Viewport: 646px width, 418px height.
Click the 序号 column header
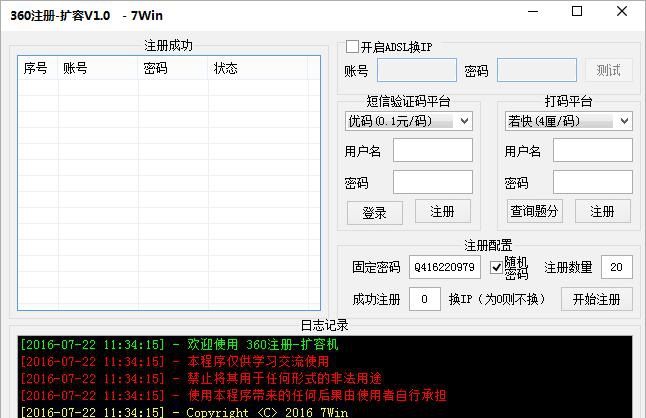[x=37, y=68]
